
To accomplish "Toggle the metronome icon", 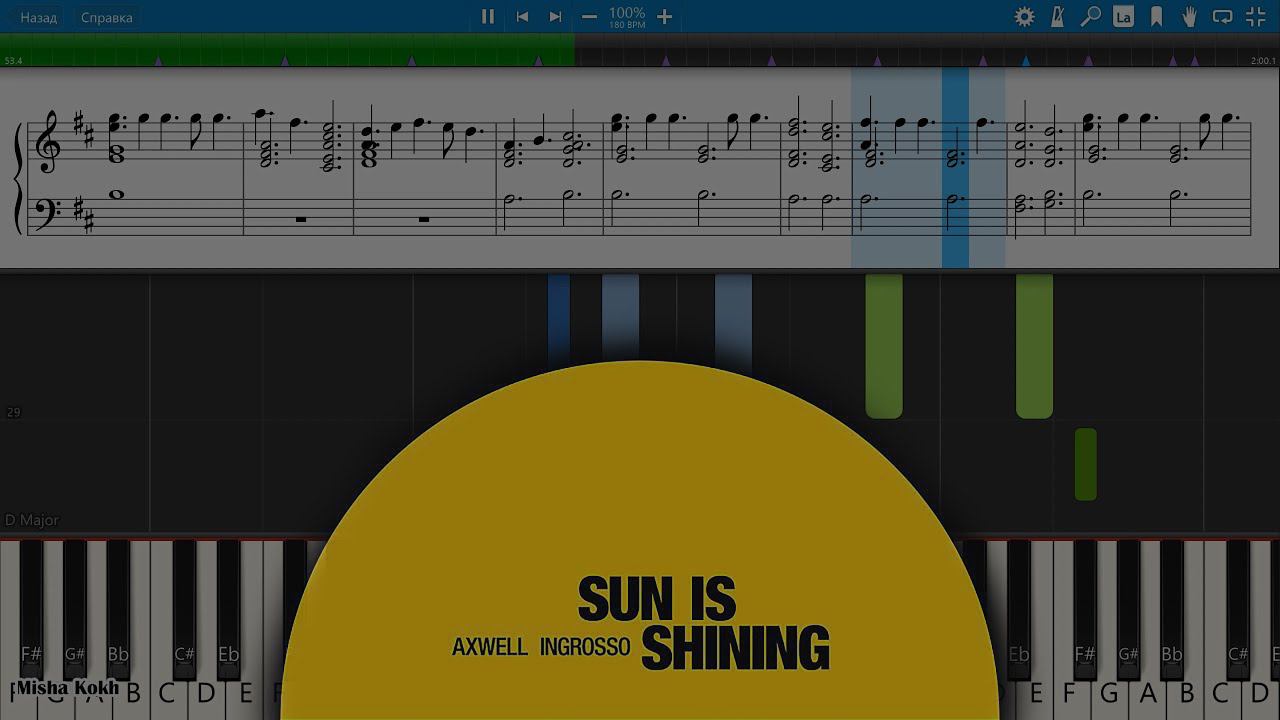I will 1057,16.
